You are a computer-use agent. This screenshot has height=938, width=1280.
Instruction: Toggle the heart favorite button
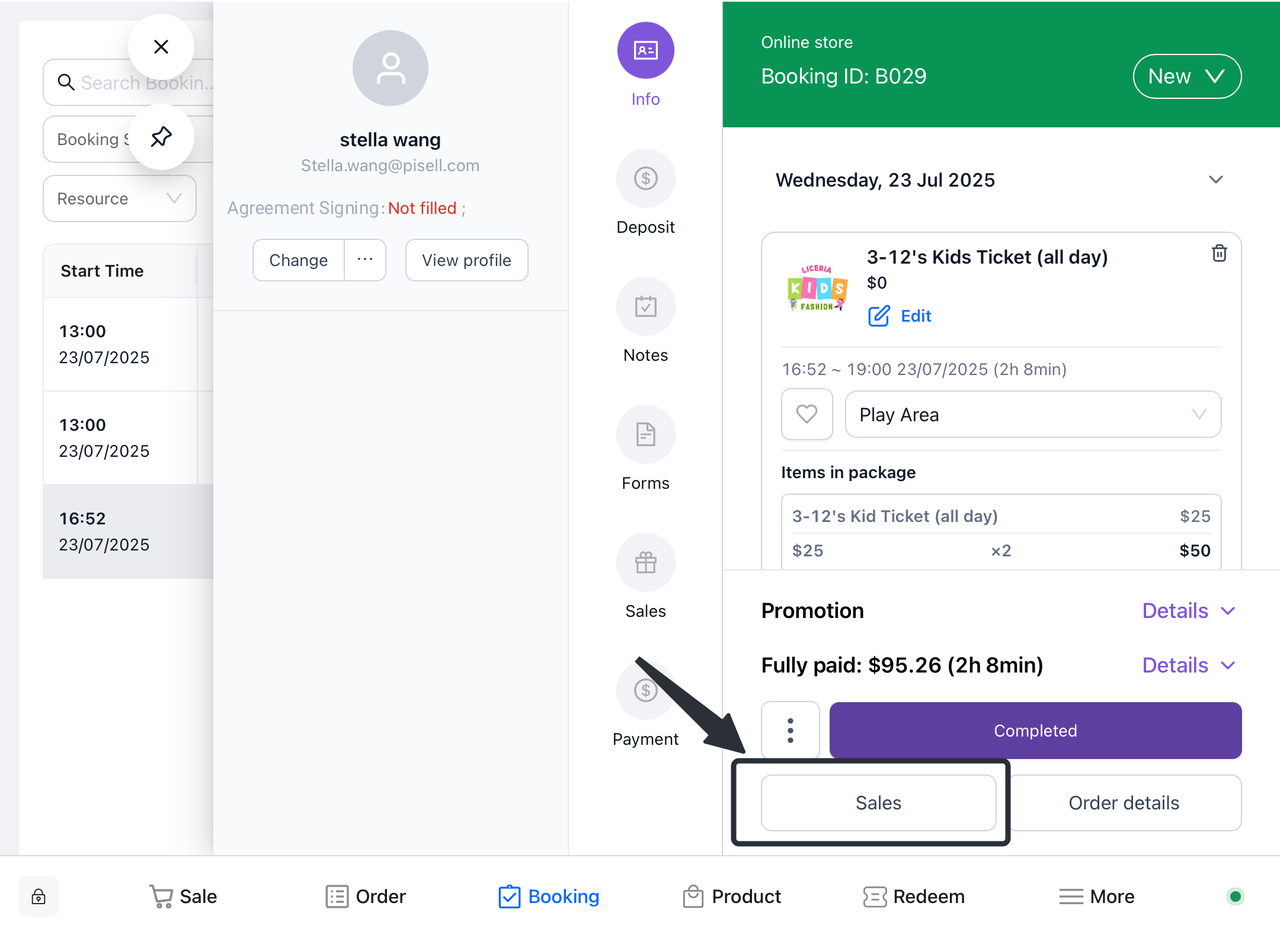[806, 414]
